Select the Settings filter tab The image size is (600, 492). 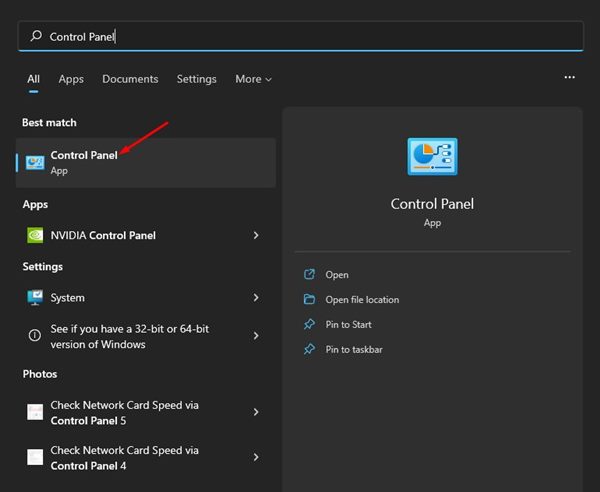coord(196,79)
